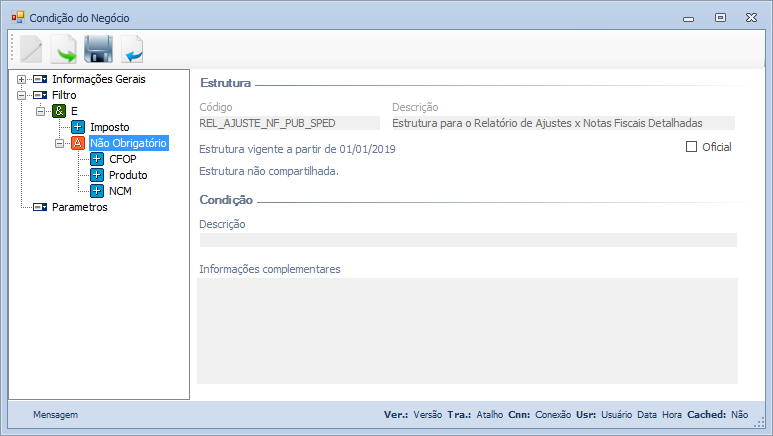773x436 pixels.
Task: Click the Informações complementares text area
Action: (467, 331)
